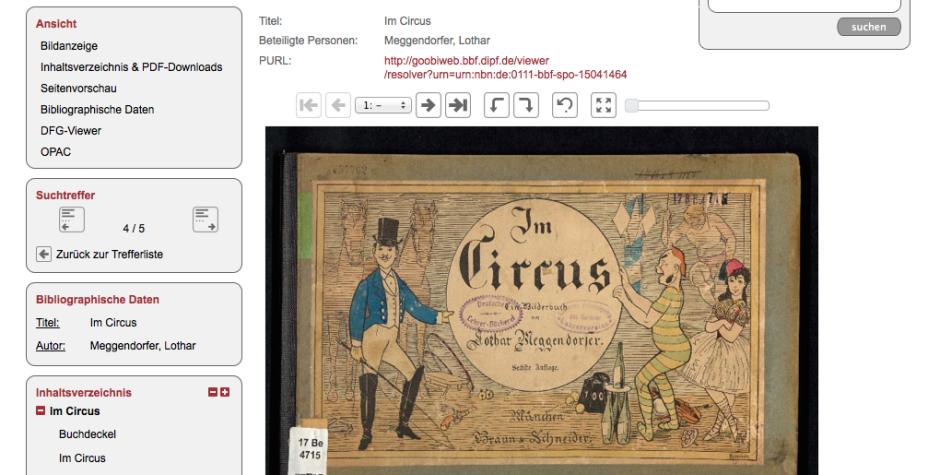Click the 4 / 5 hit counter
This screenshot has width=940, height=475.
click(134, 229)
